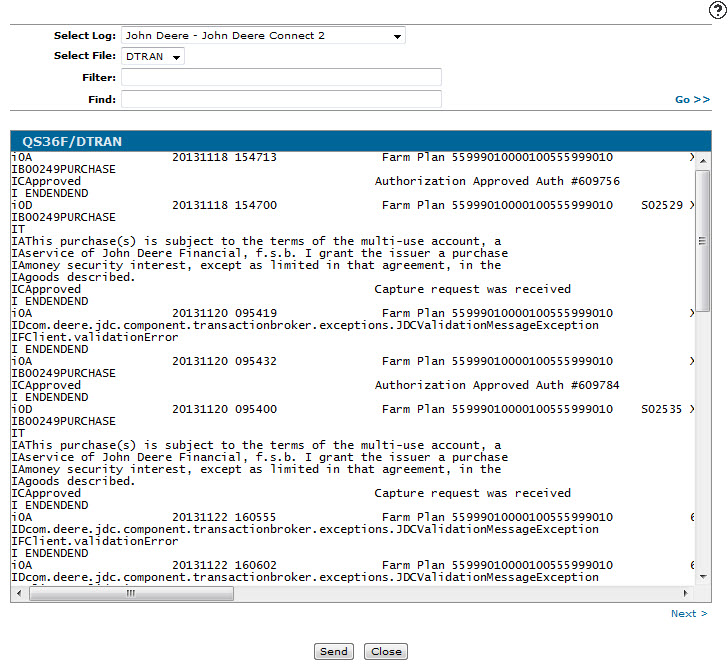728x666 pixels.
Task: Follow the Go >> link
Action: coord(692,100)
